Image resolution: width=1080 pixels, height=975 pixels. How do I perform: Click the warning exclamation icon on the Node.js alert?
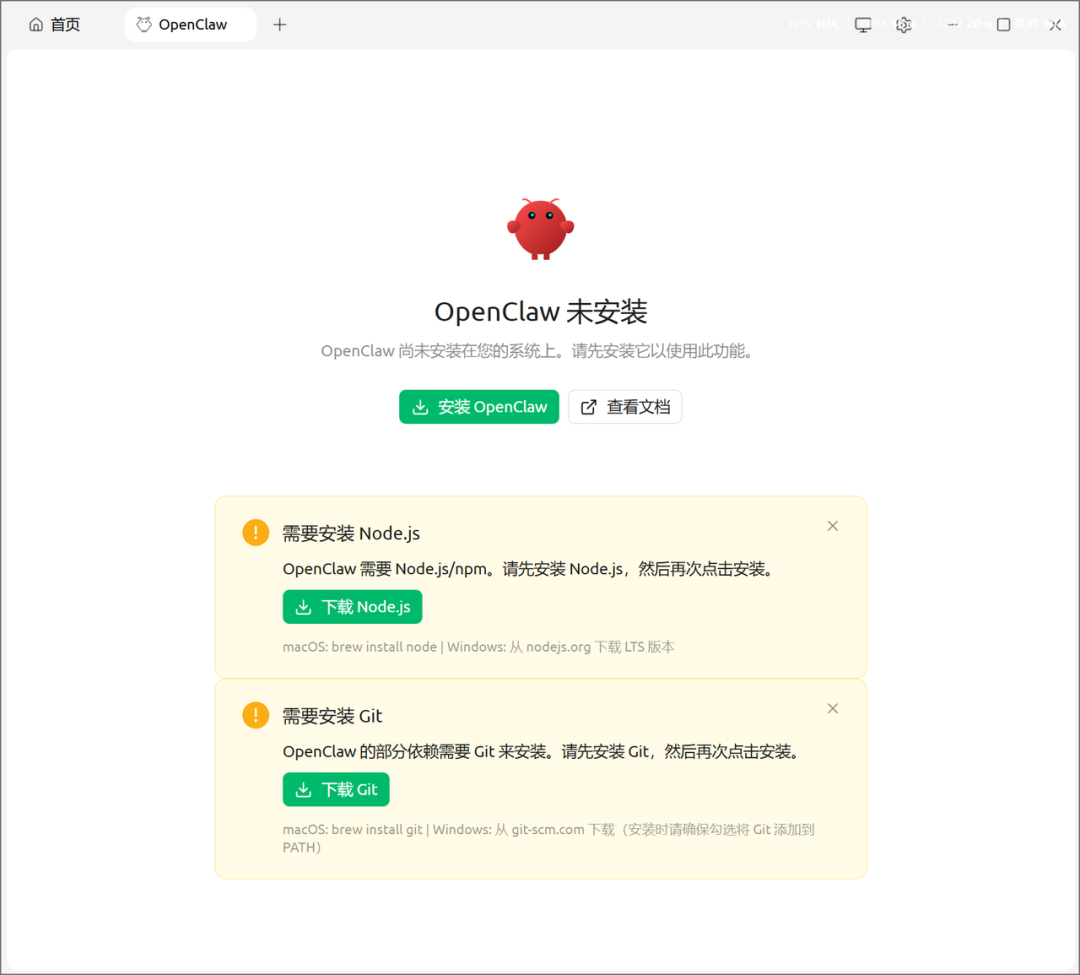coord(255,532)
